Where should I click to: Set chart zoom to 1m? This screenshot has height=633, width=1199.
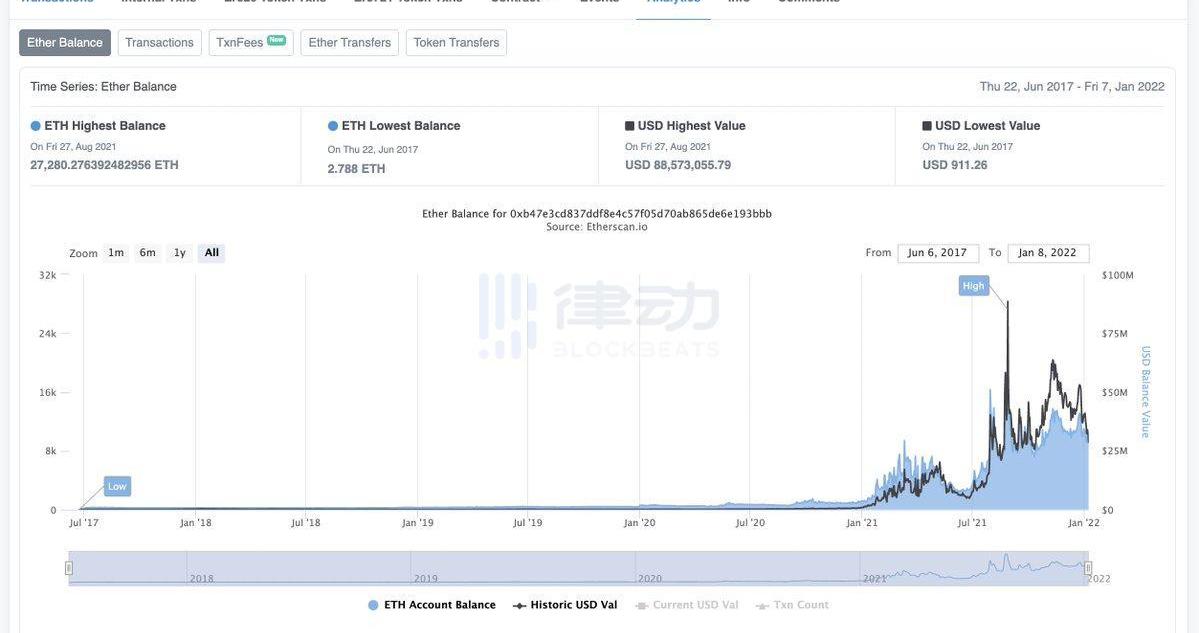(116, 253)
